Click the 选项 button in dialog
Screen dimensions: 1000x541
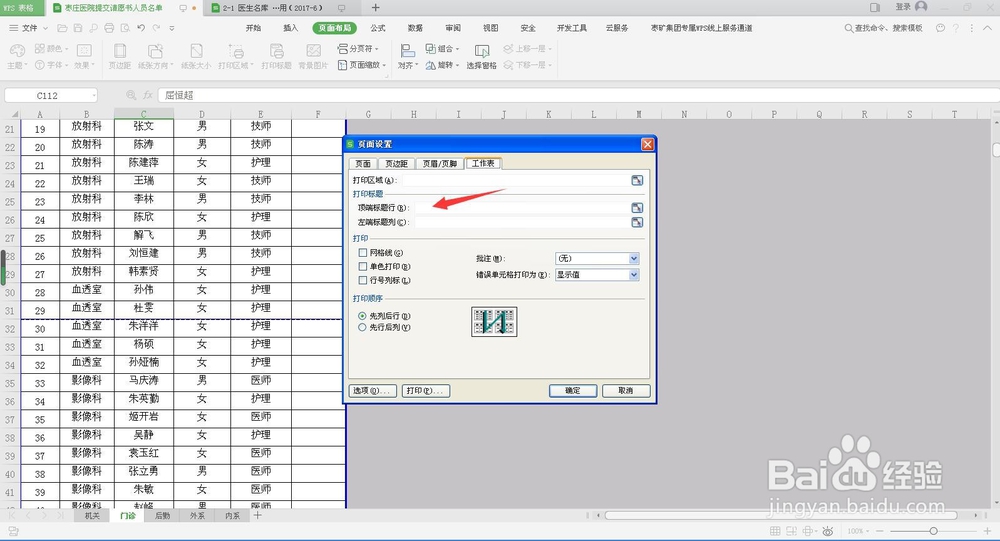tap(373, 390)
